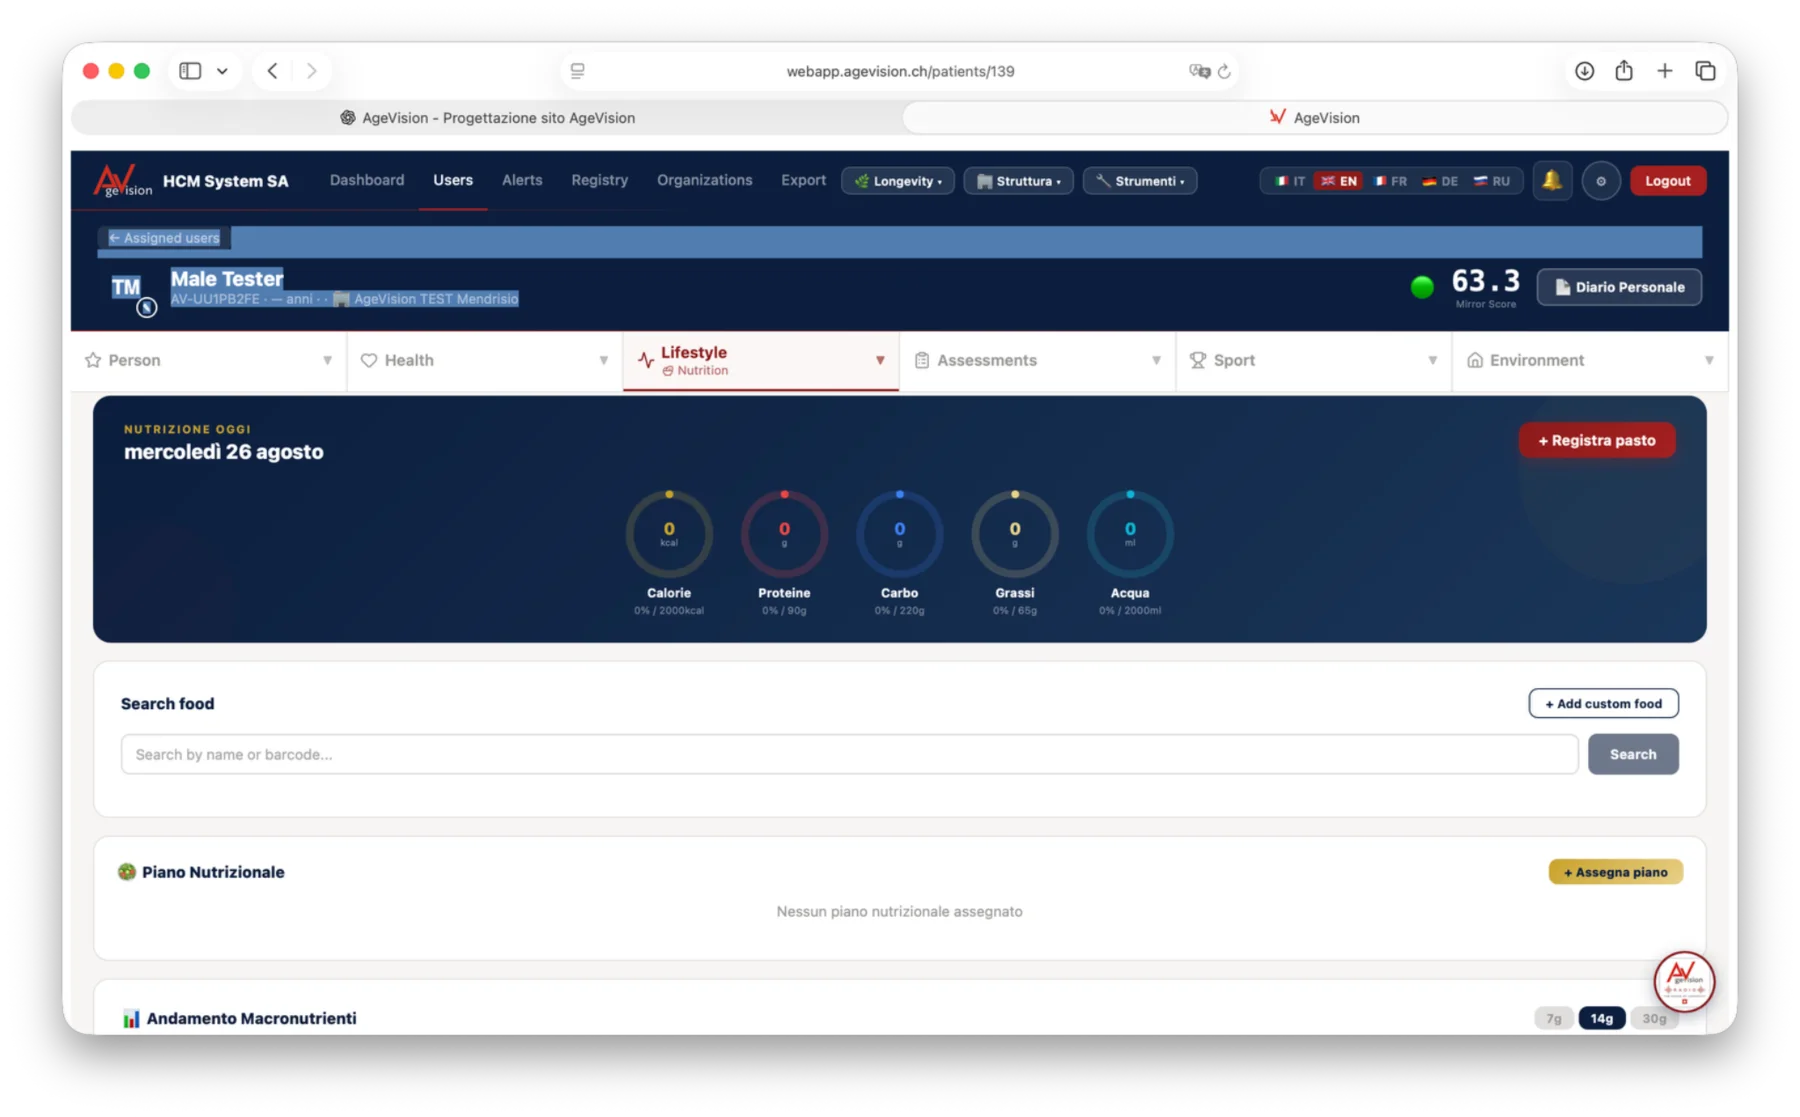Click the TM user avatar
1800x1117 pixels.
click(127, 288)
